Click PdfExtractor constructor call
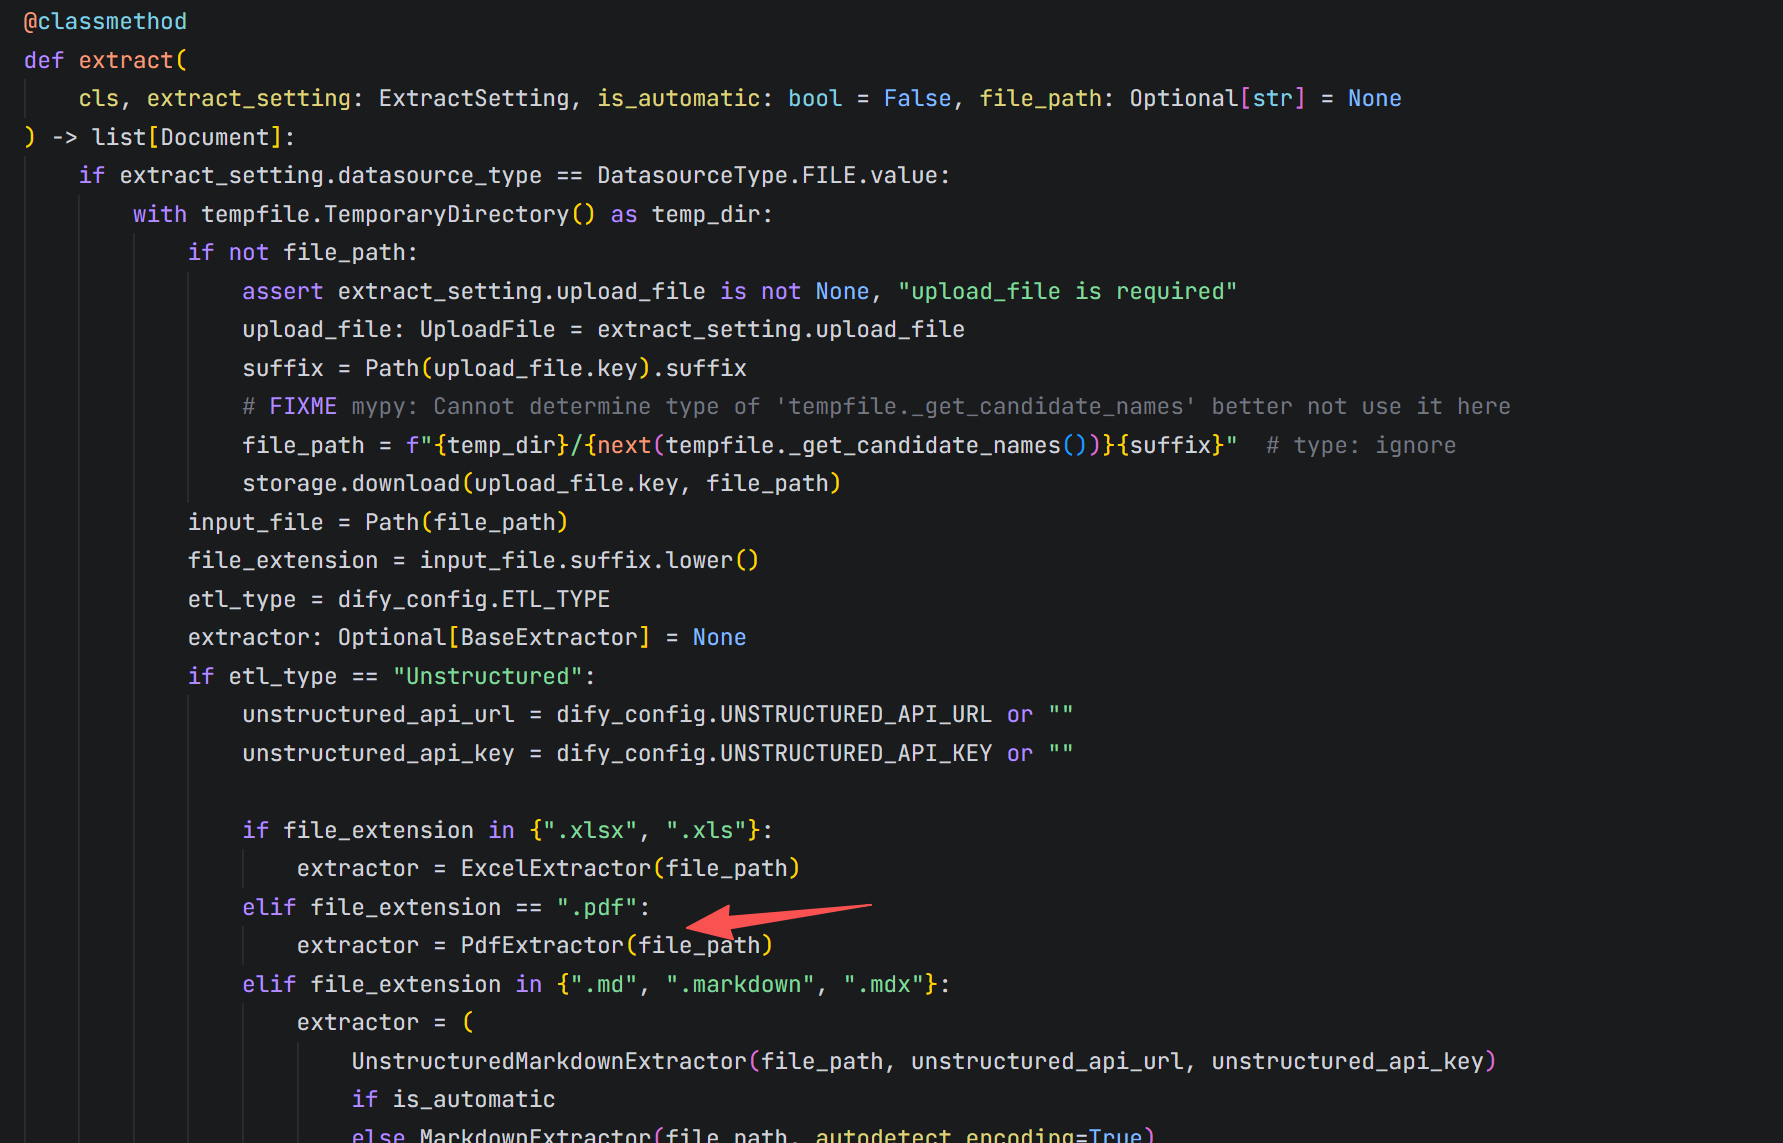 coord(617,945)
